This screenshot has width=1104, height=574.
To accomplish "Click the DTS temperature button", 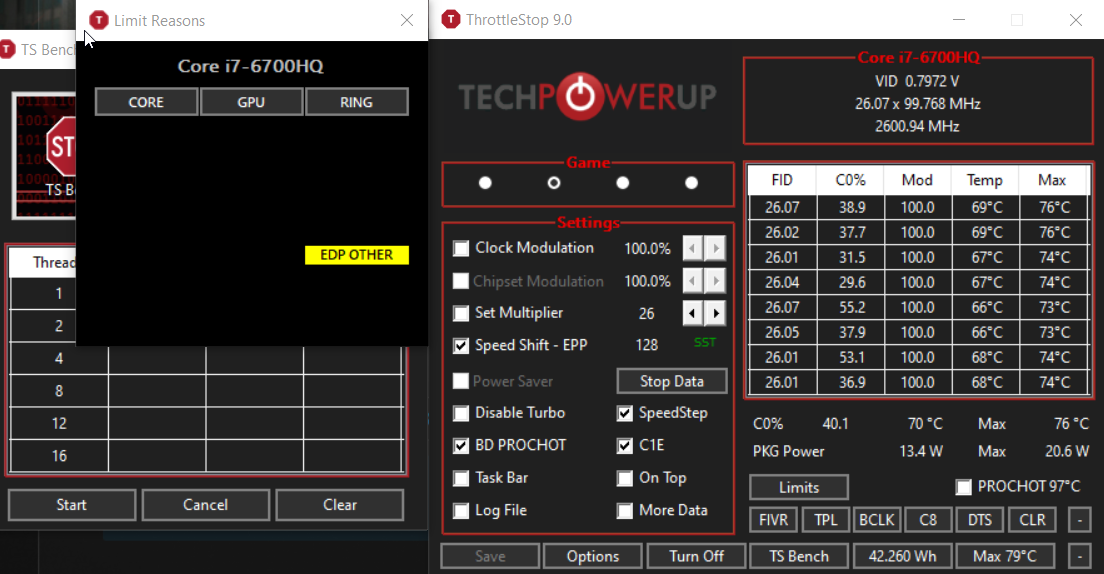I will [979, 520].
